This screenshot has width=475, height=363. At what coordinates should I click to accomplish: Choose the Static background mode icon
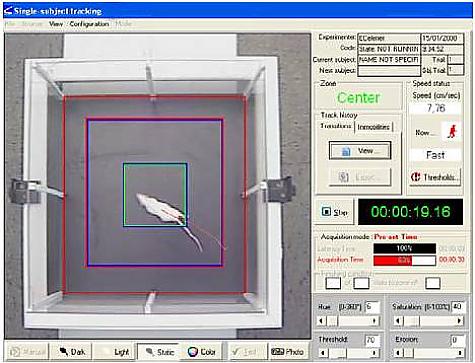point(159,352)
